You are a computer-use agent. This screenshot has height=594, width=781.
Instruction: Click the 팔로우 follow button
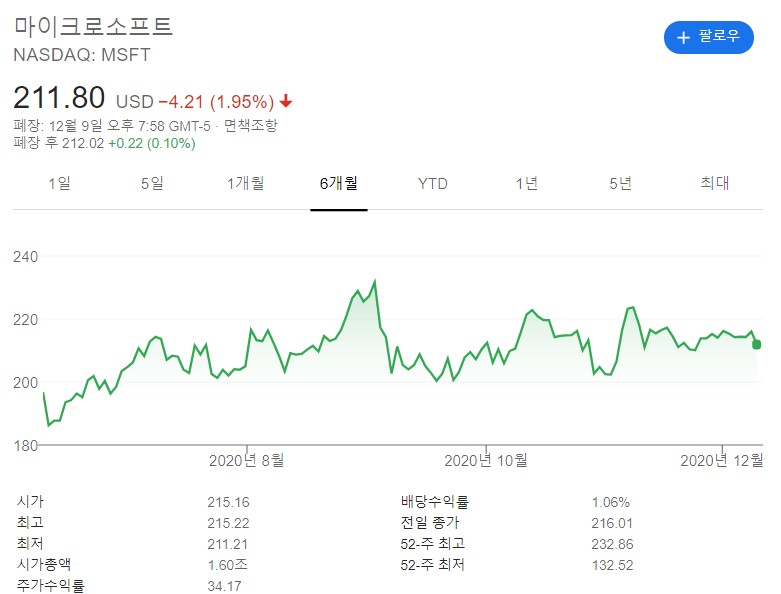tap(708, 37)
